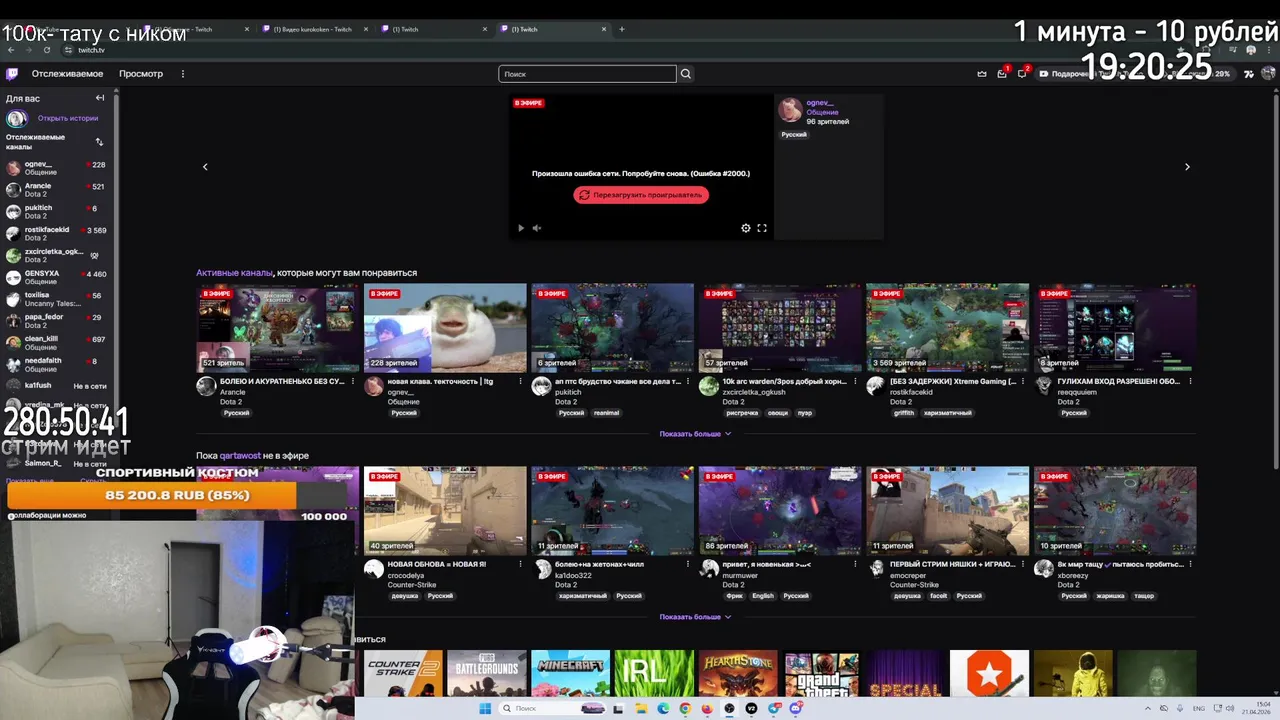The width and height of the screenshot is (1280, 720).
Task: Select rostikfacekid in the followed channels sidebar
Action: [x=56, y=233]
